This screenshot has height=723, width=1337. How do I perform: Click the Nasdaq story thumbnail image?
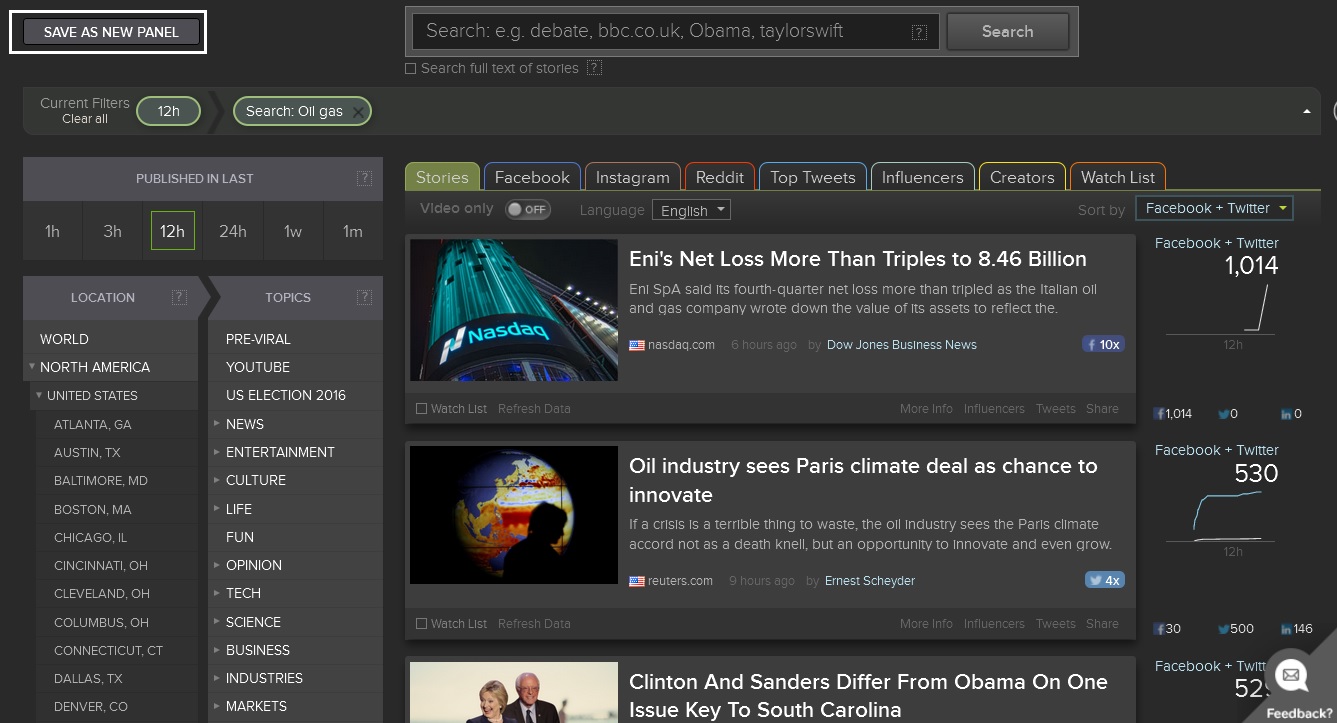click(x=514, y=310)
